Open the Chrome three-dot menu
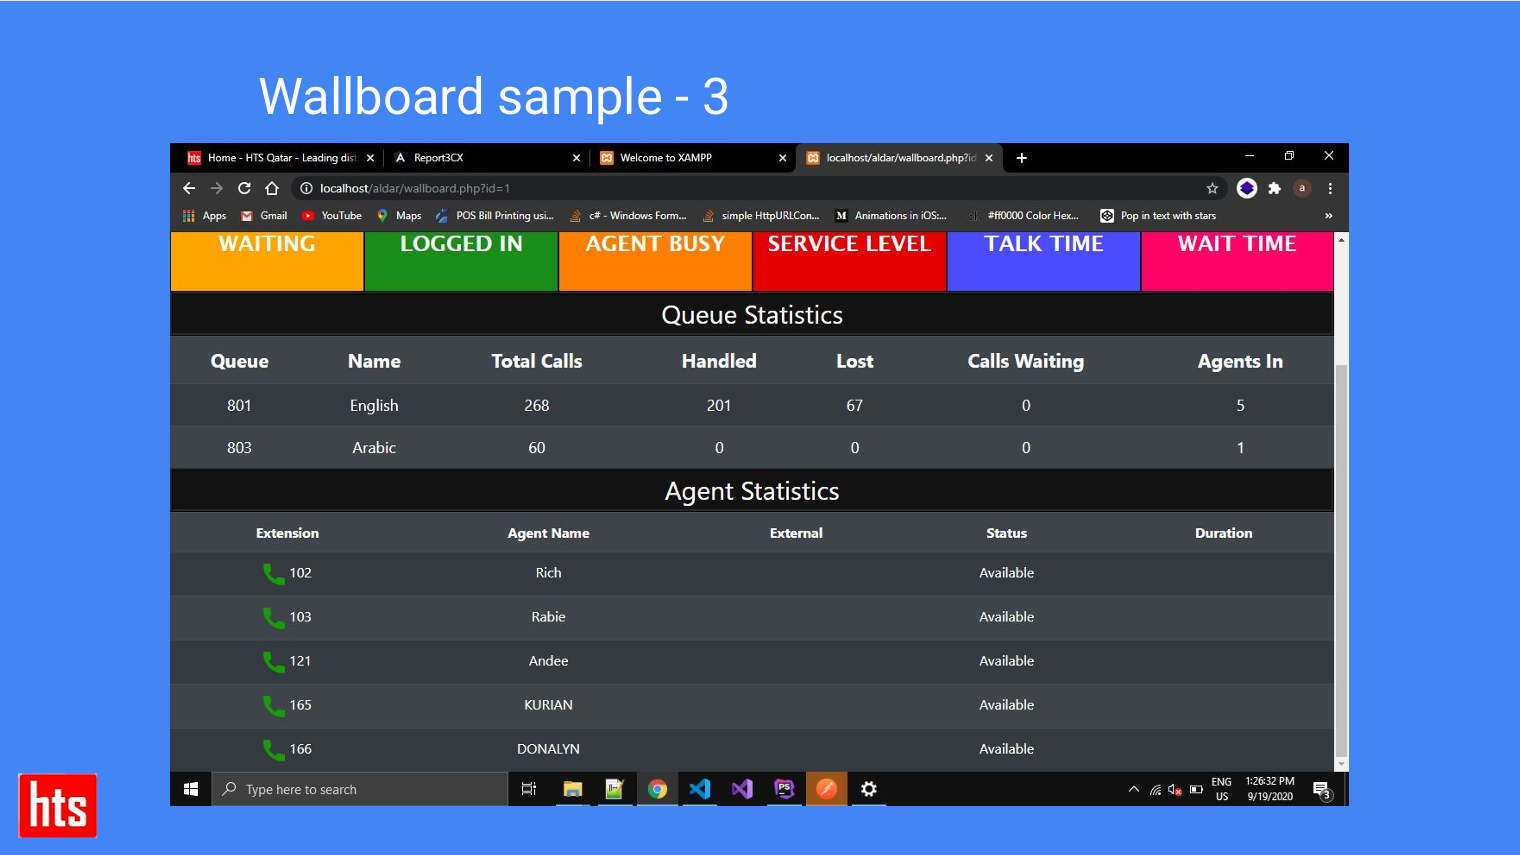1520x855 pixels. point(1330,188)
